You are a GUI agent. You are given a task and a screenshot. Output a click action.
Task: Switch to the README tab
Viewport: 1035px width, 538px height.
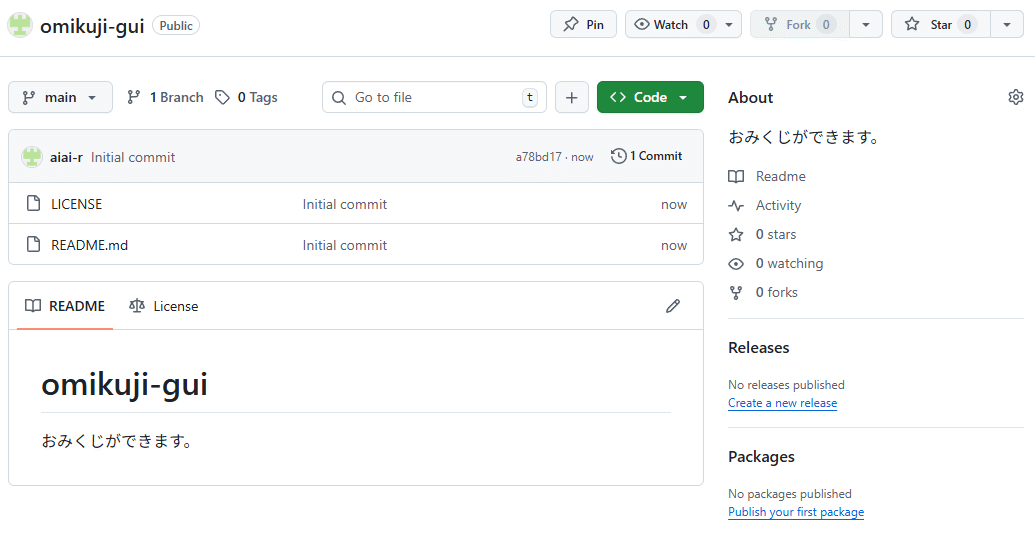click(65, 306)
